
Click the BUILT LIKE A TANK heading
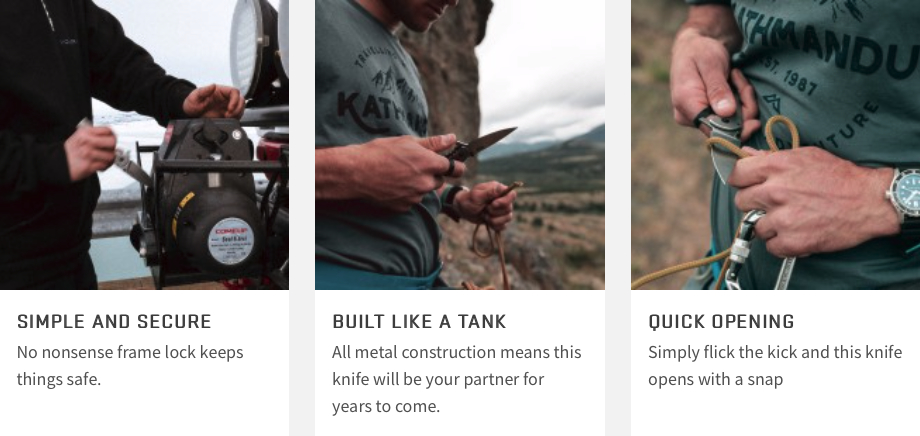point(419,322)
